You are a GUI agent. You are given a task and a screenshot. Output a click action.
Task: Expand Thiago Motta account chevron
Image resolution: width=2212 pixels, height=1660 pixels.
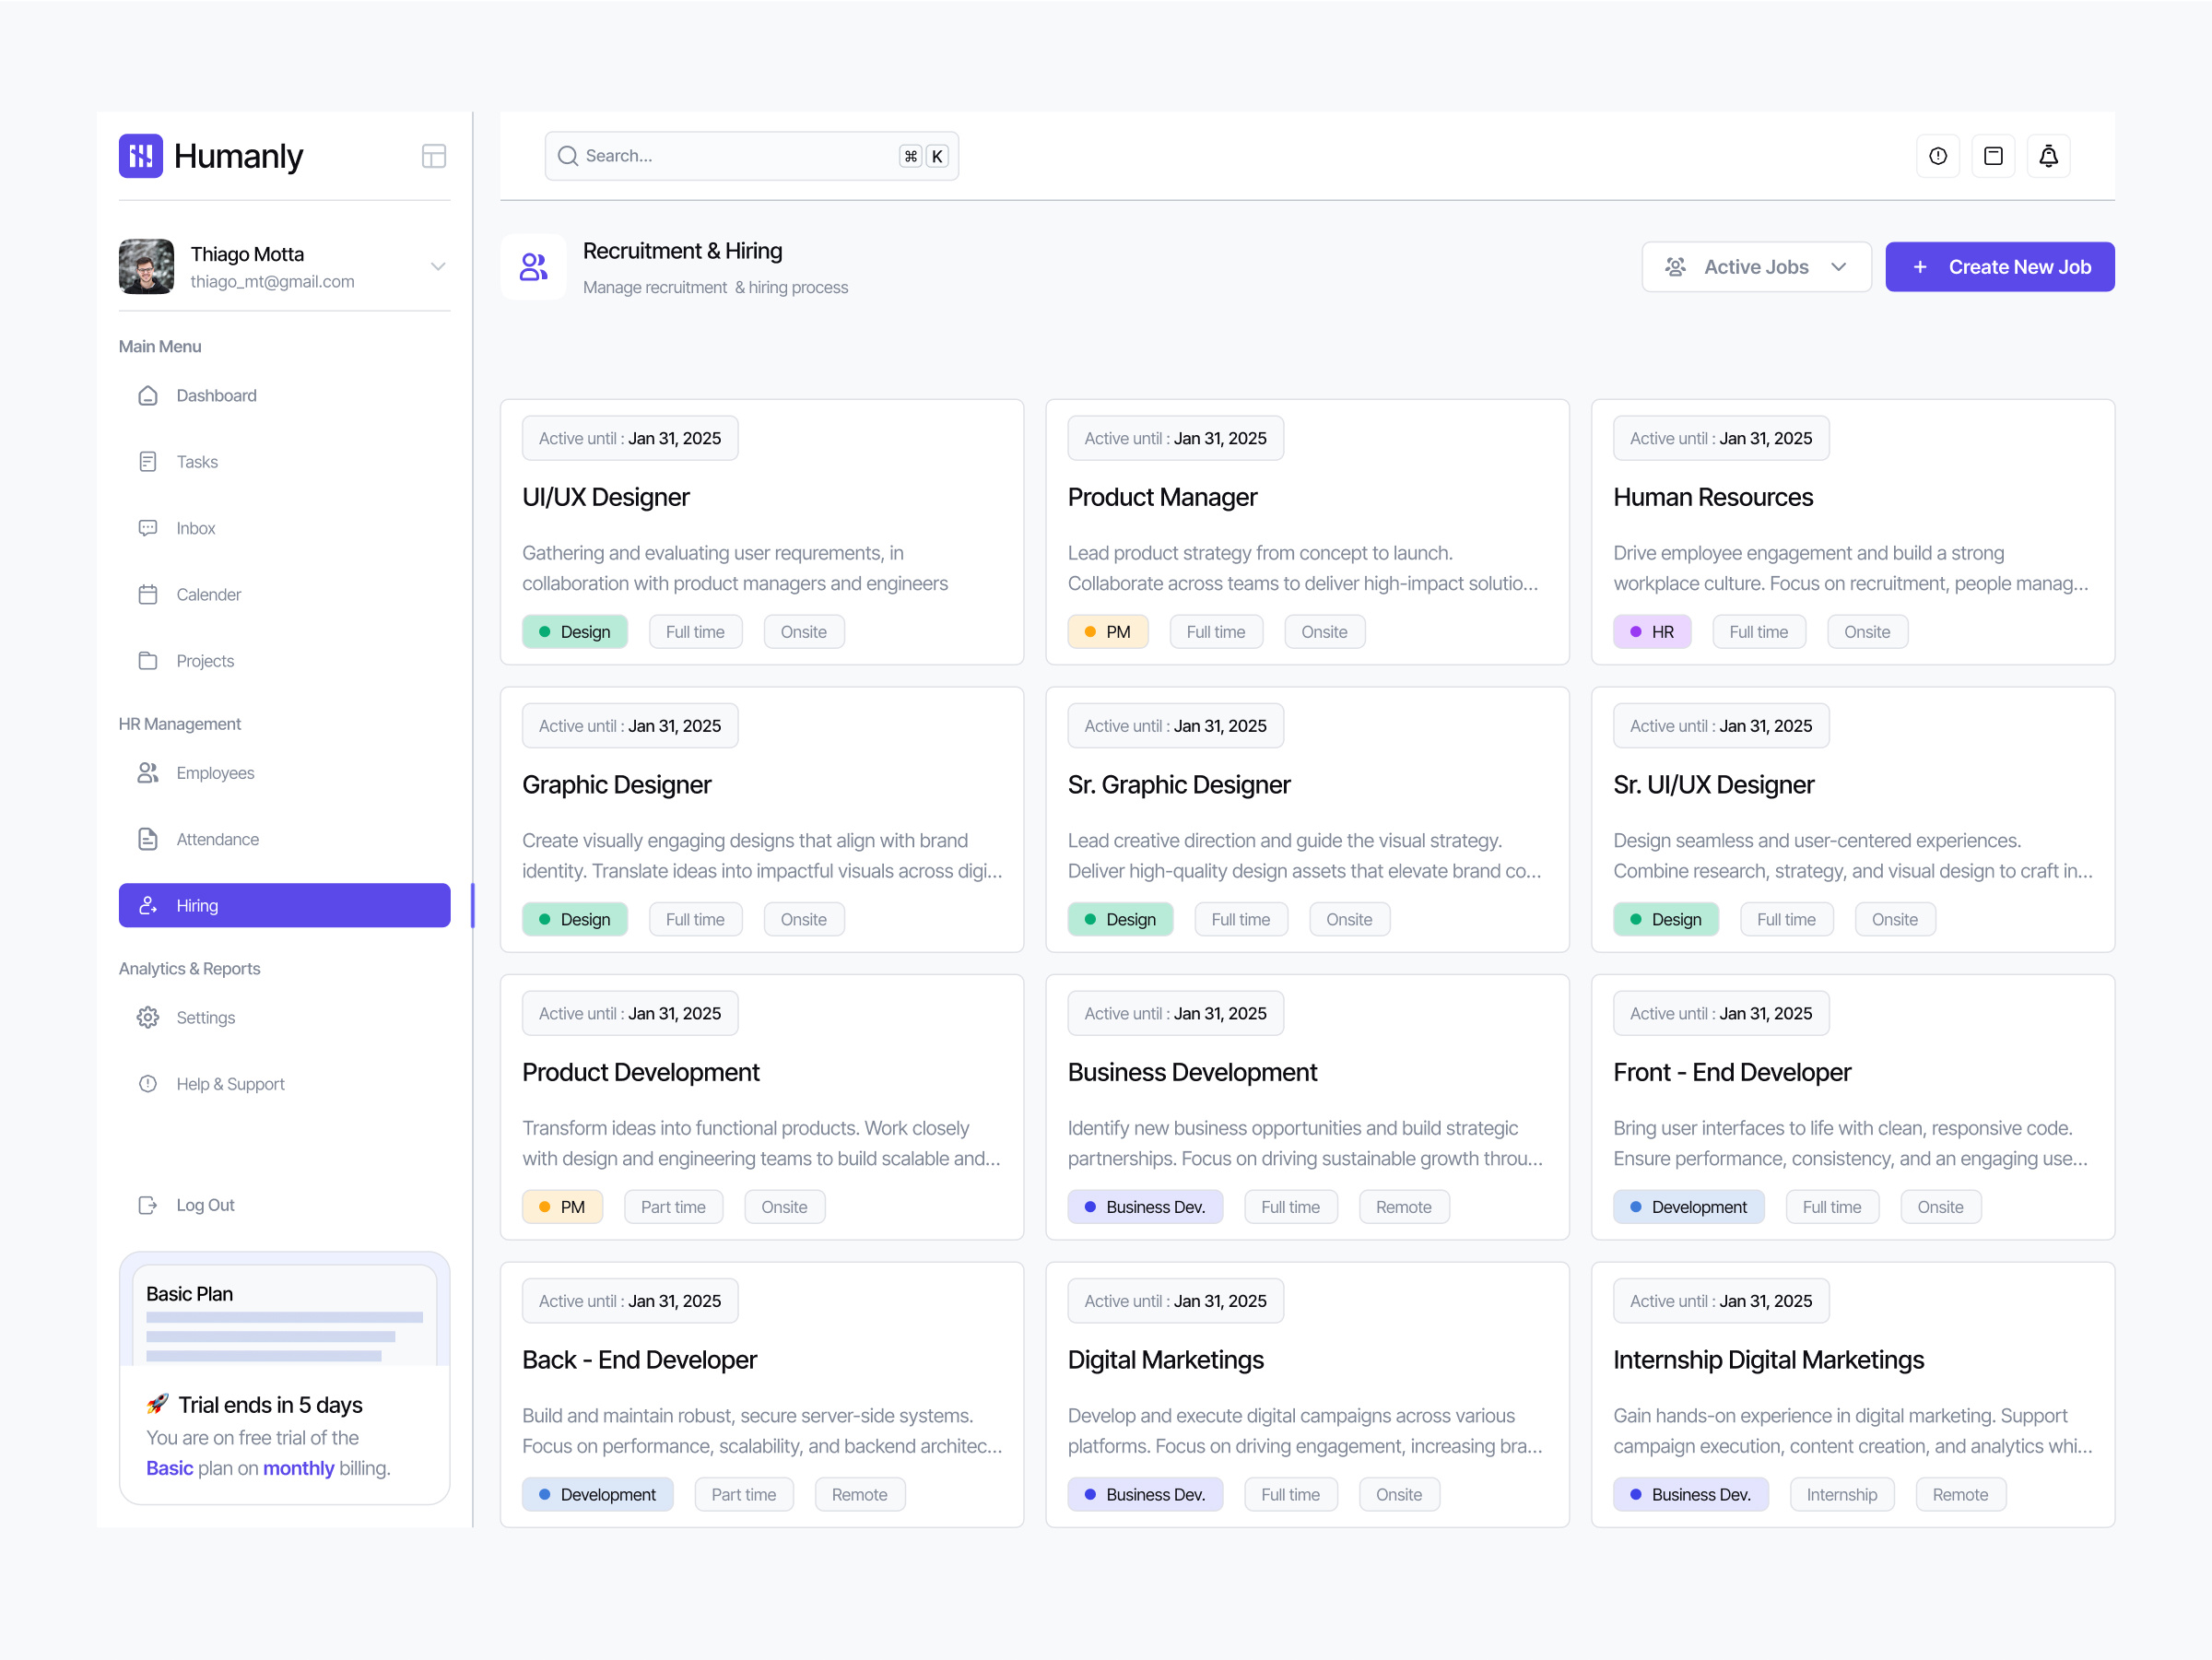(438, 267)
